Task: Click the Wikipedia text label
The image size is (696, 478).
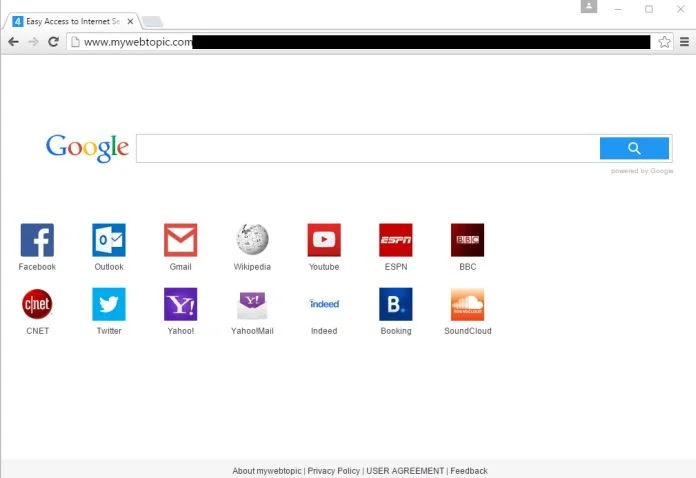Action: [x=252, y=267]
